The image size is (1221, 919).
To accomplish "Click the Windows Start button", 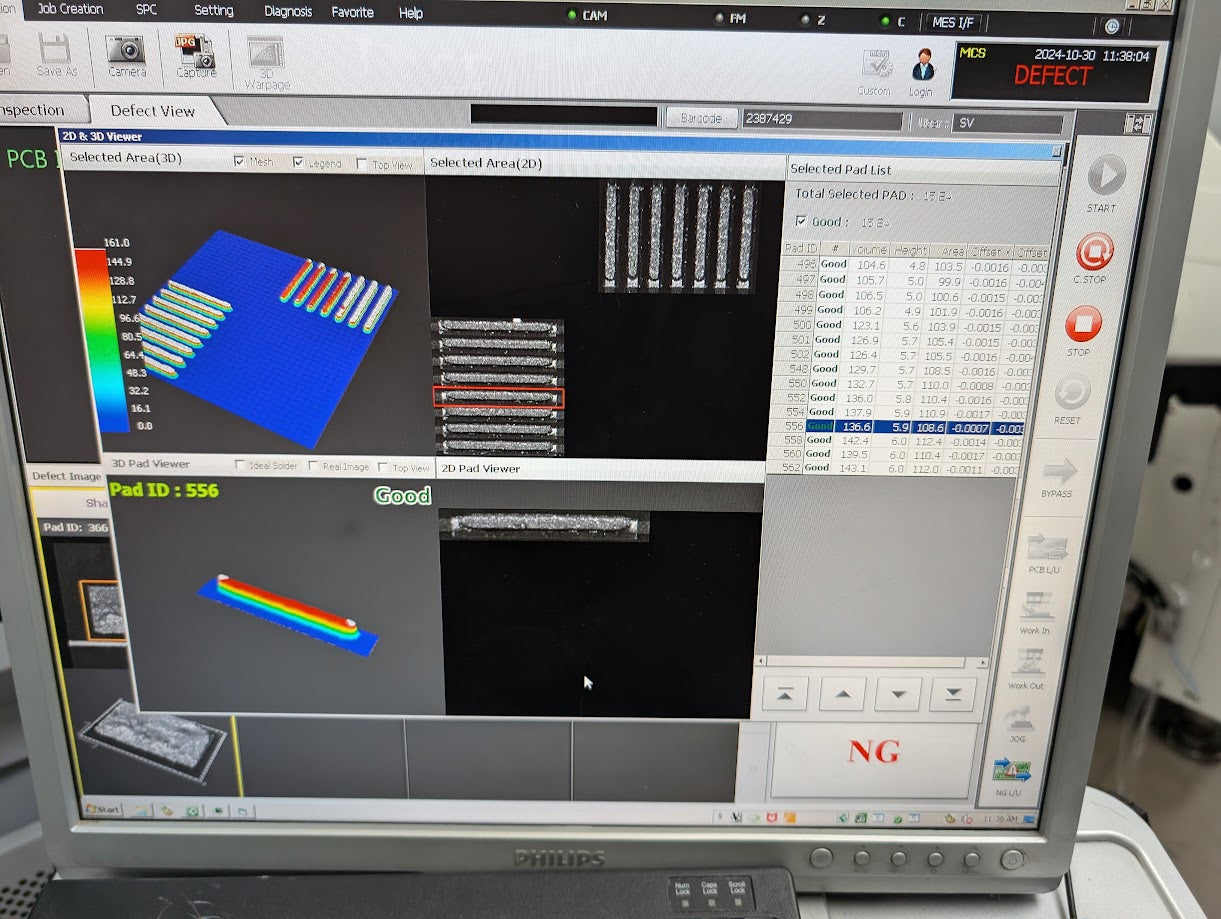I will coord(103,808).
